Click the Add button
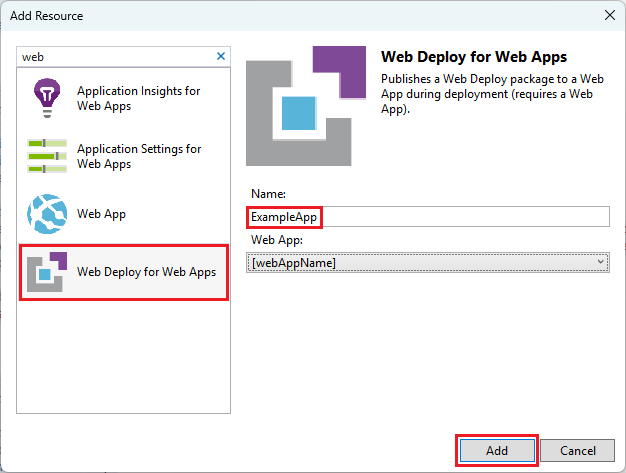Viewport: 626px width, 473px height. tap(497, 451)
